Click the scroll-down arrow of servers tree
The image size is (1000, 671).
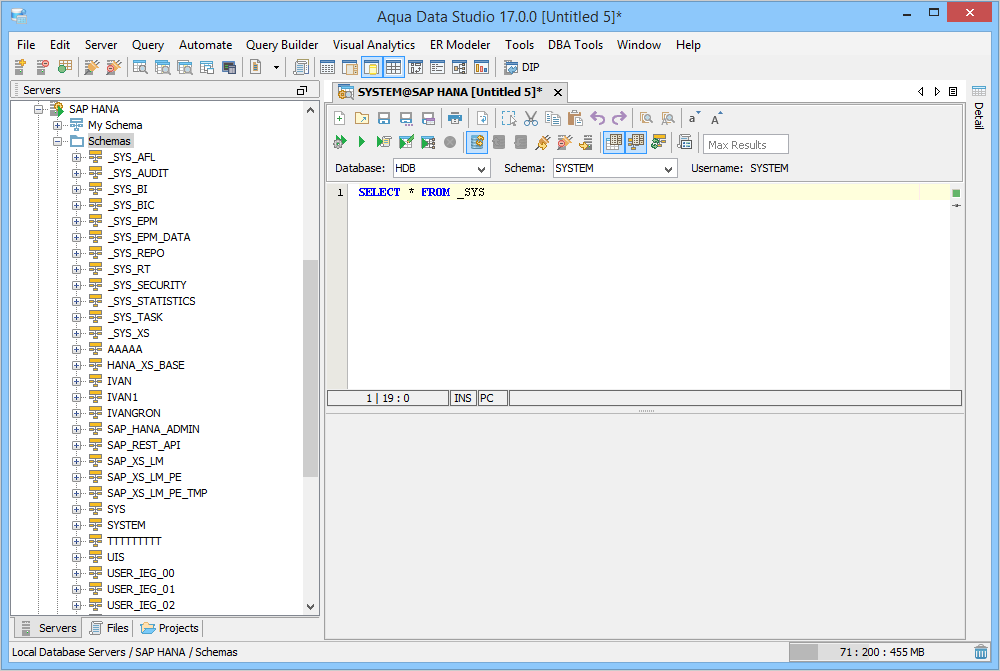point(311,607)
